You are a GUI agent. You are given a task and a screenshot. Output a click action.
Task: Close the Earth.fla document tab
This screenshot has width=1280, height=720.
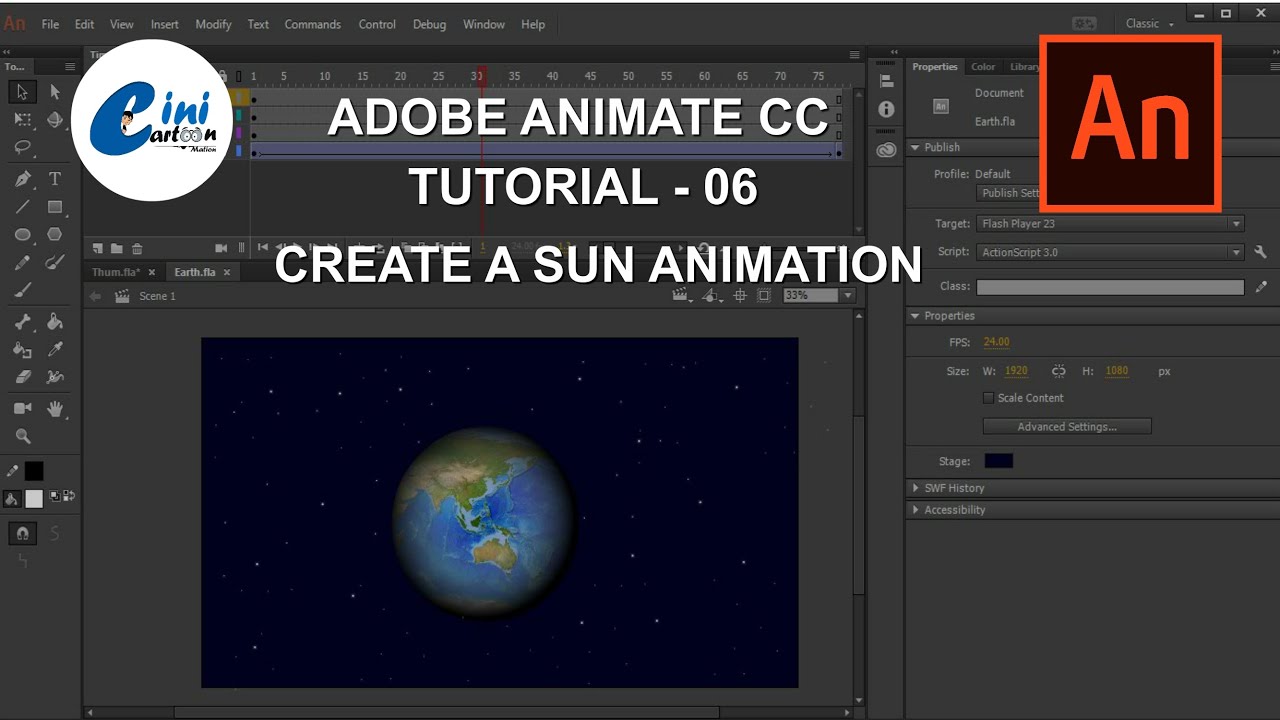[227, 272]
